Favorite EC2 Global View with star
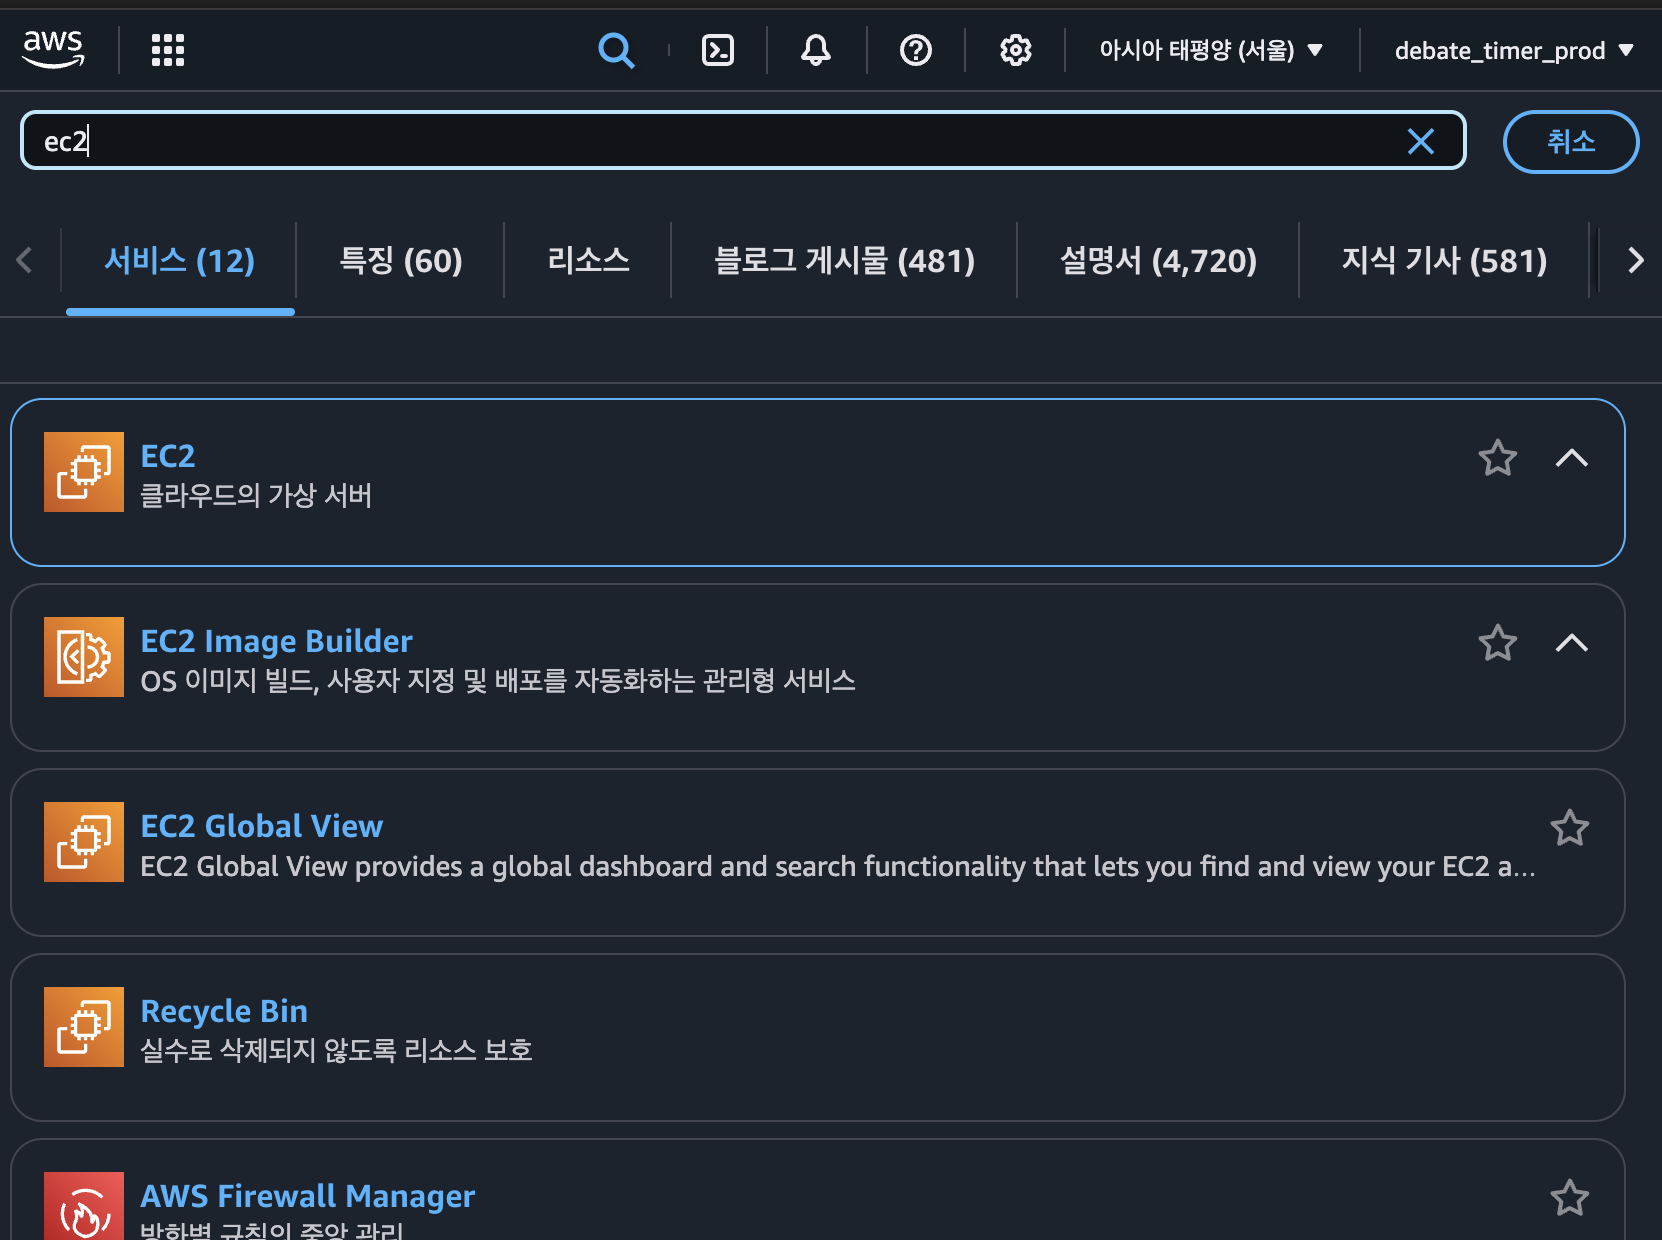This screenshot has width=1662, height=1240. coord(1570,828)
